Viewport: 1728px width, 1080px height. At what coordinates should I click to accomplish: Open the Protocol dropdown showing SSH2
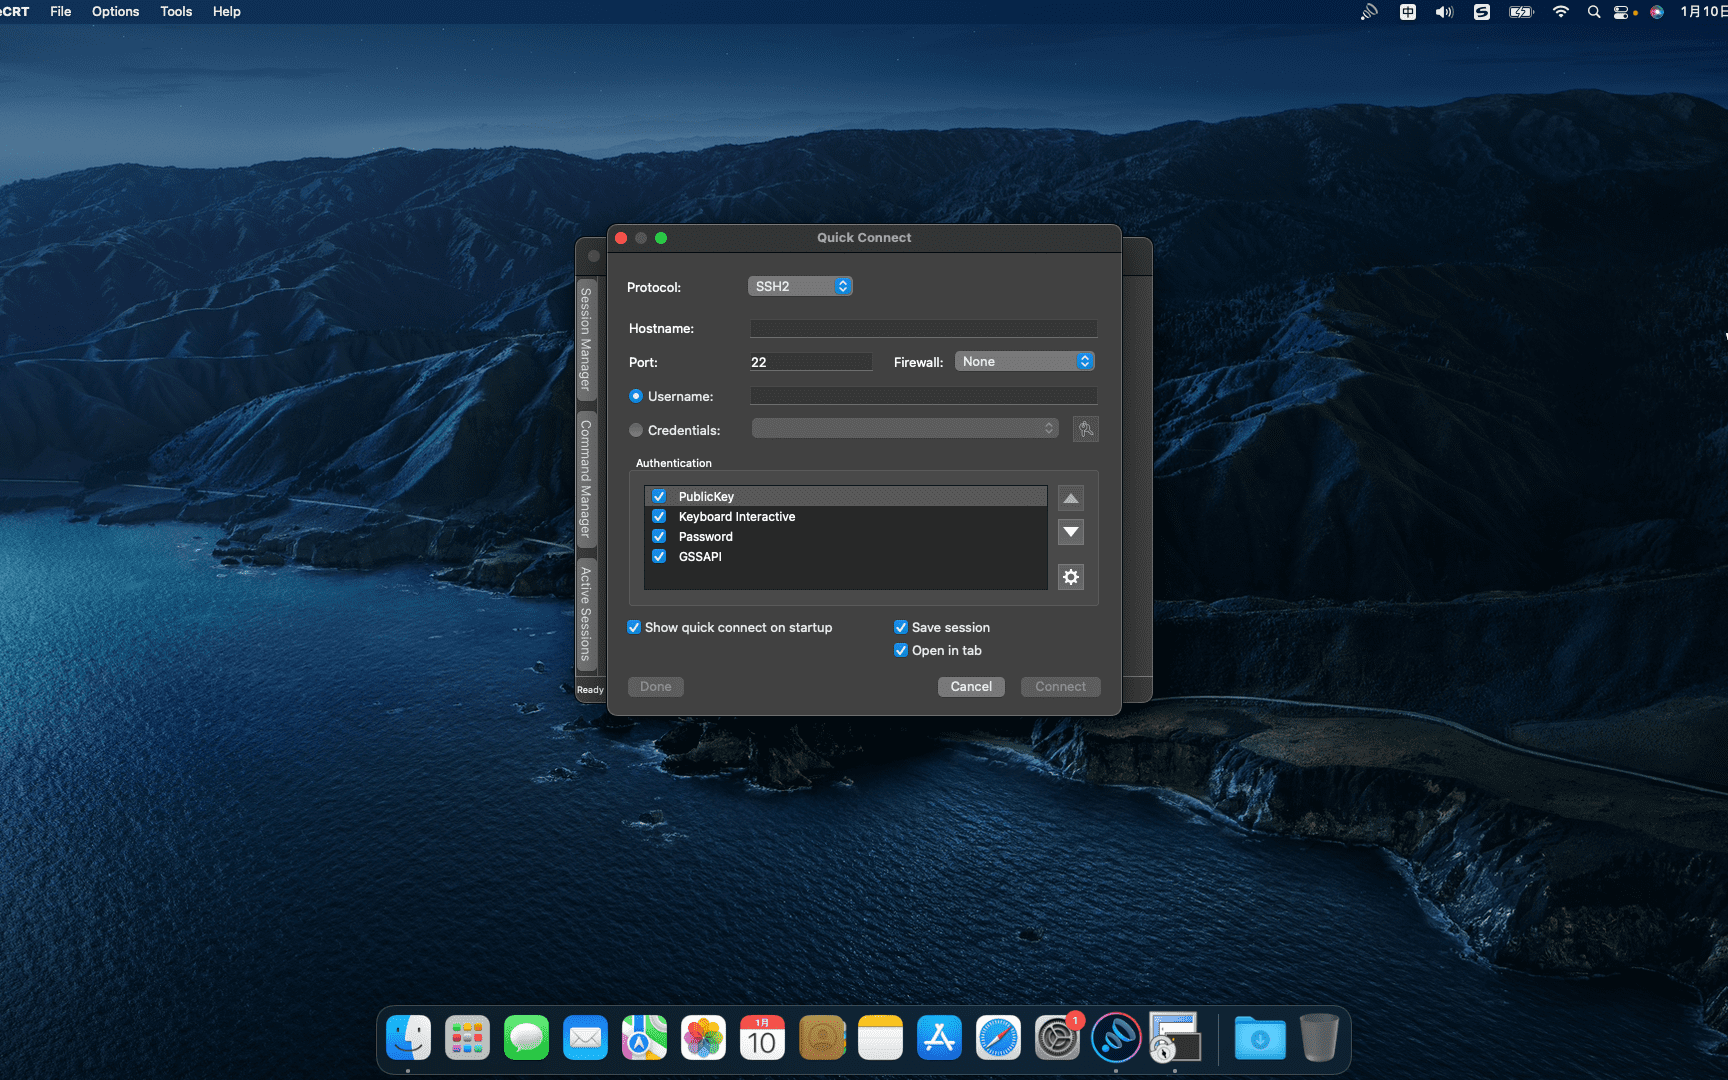tap(799, 286)
